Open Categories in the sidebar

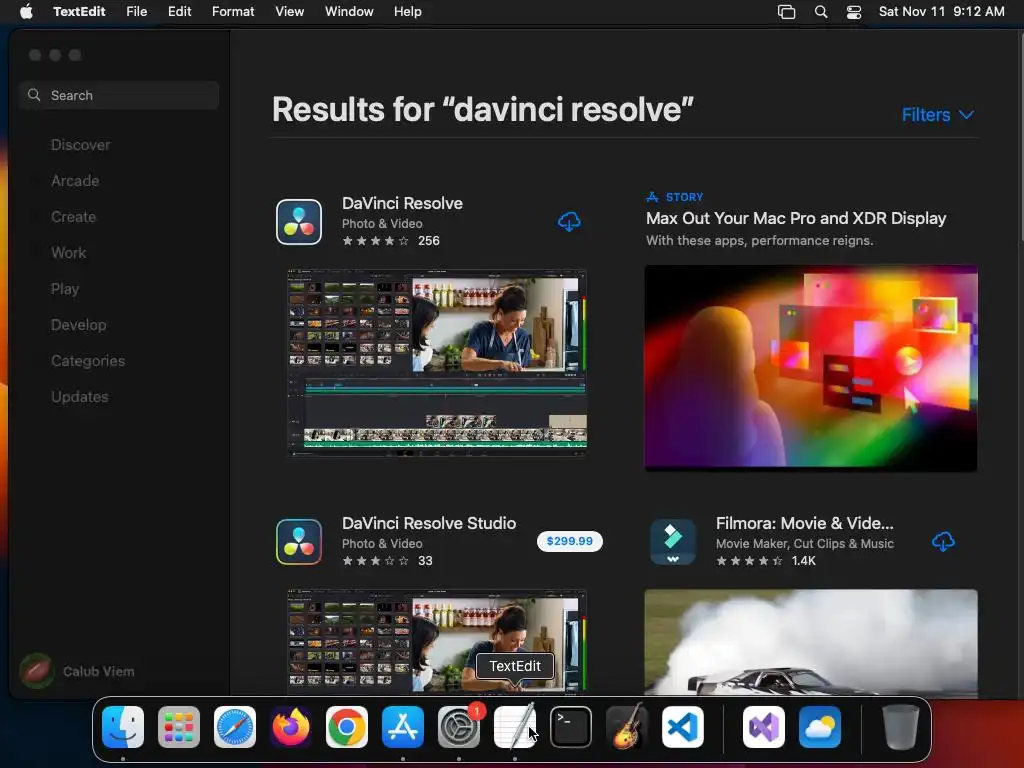coord(88,360)
